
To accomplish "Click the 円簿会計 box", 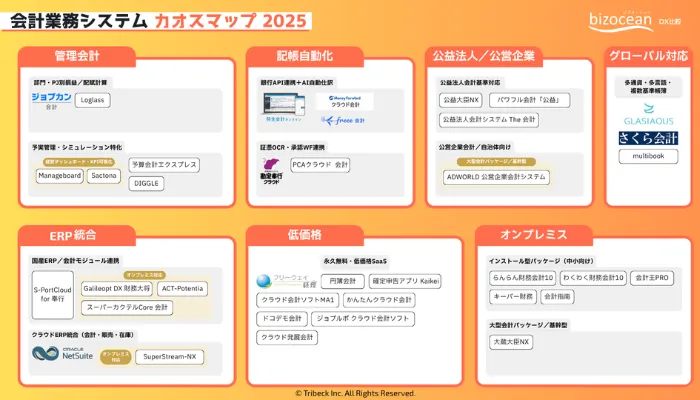I will [342, 281].
